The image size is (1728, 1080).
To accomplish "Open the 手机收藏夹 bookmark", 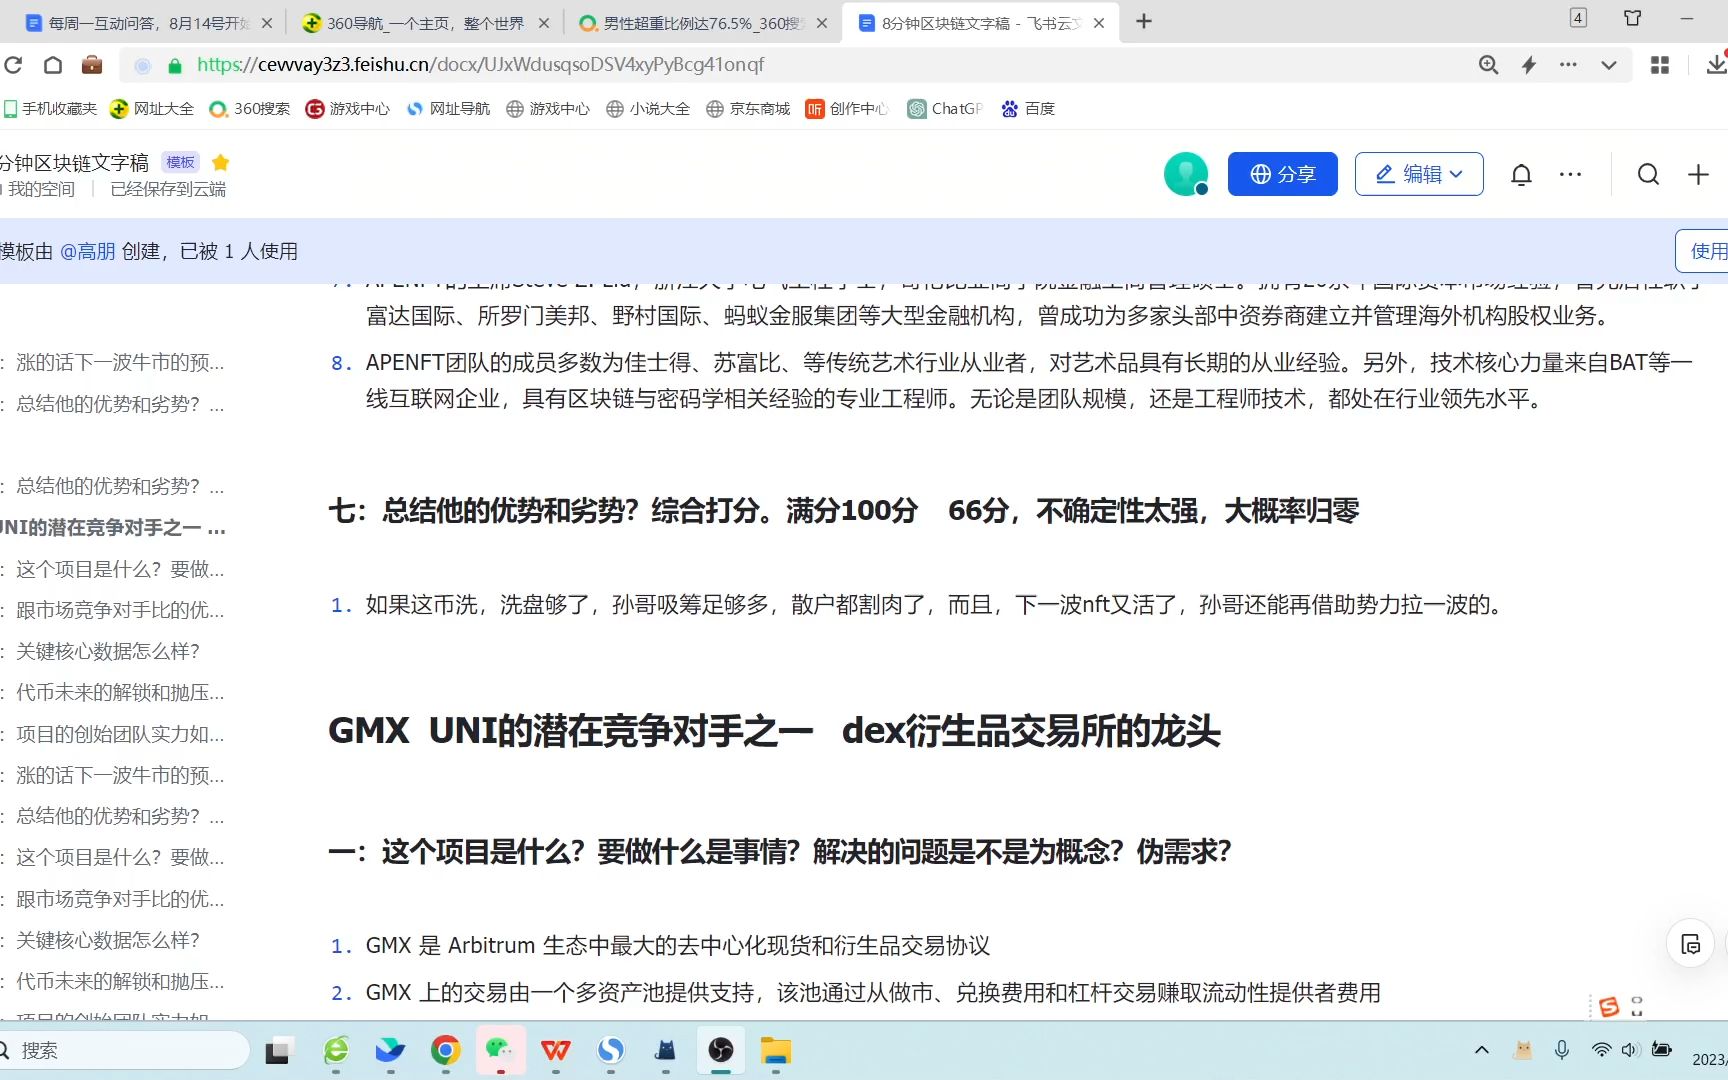I will [x=50, y=108].
